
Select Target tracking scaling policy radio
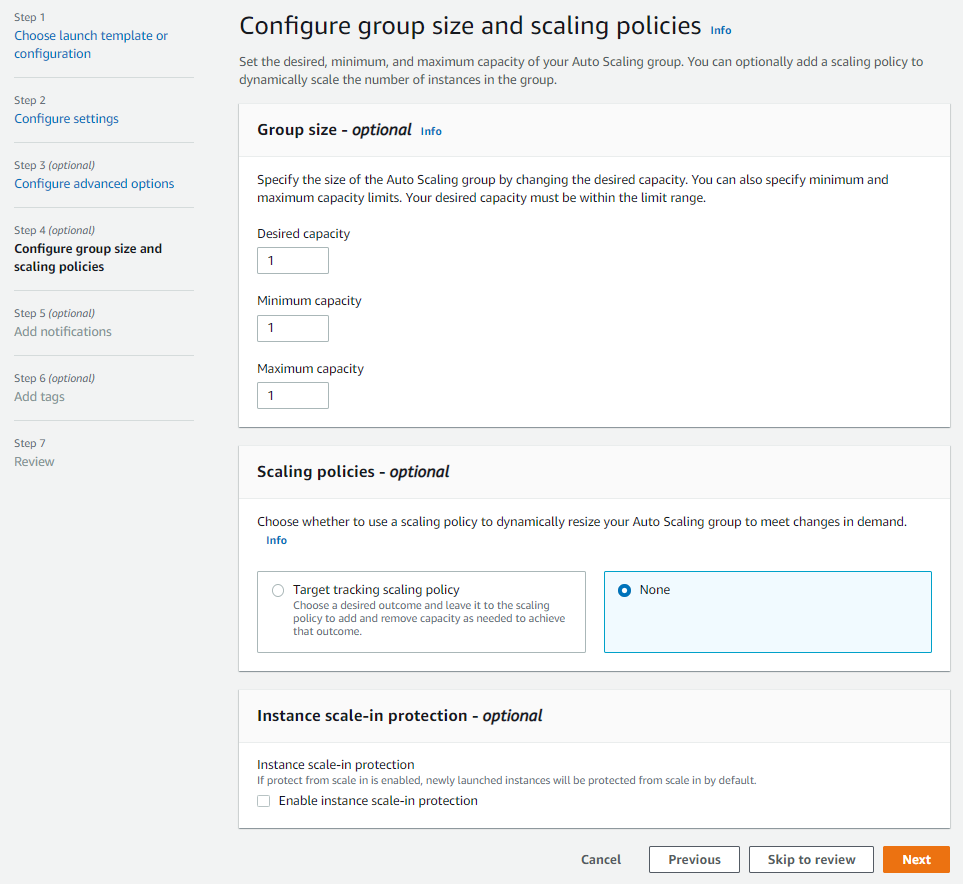(278, 590)
